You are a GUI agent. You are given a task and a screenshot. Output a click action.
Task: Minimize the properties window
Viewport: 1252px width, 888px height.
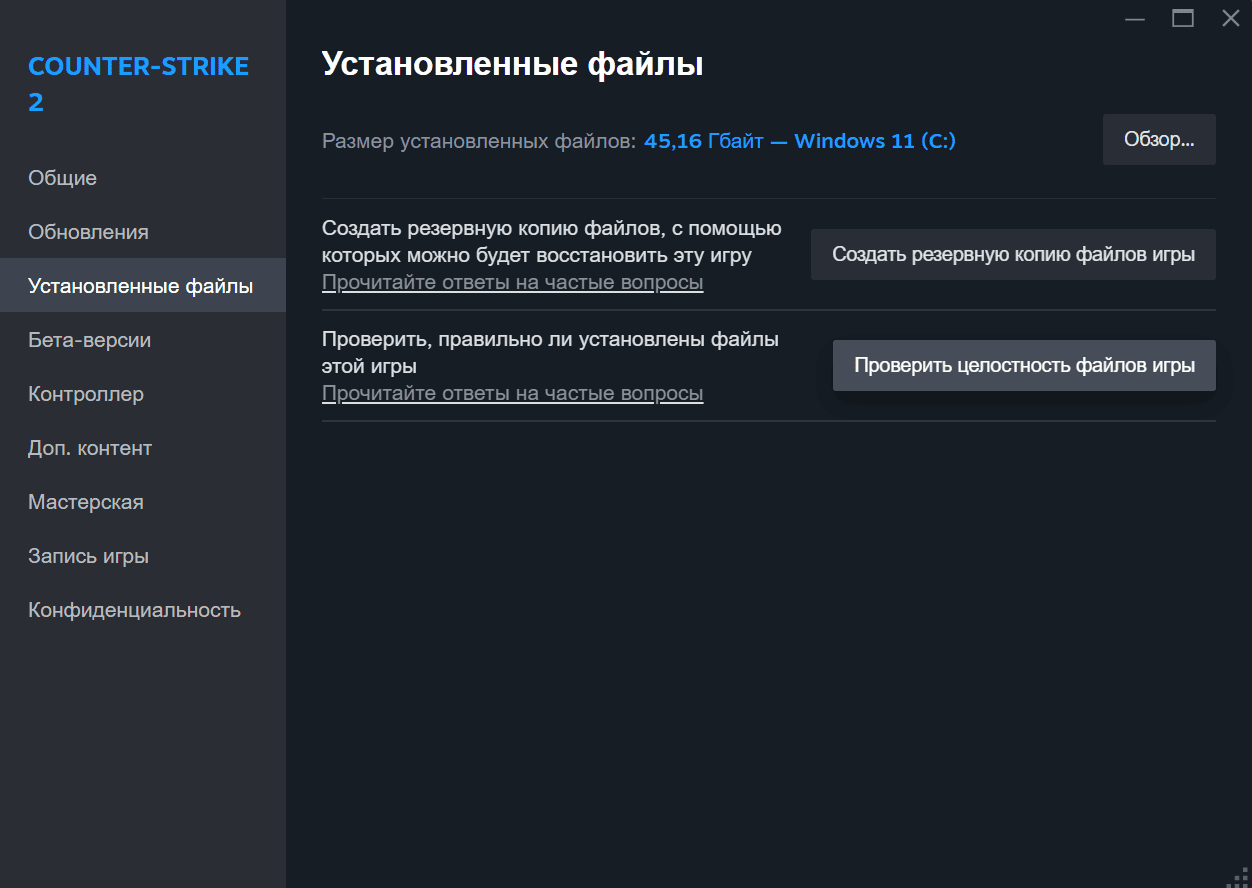[x=1134, y=18]
